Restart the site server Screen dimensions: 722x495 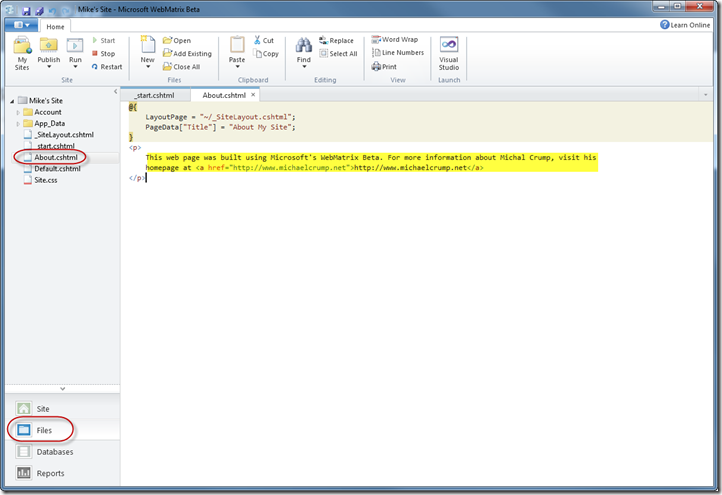pos(107,67)
